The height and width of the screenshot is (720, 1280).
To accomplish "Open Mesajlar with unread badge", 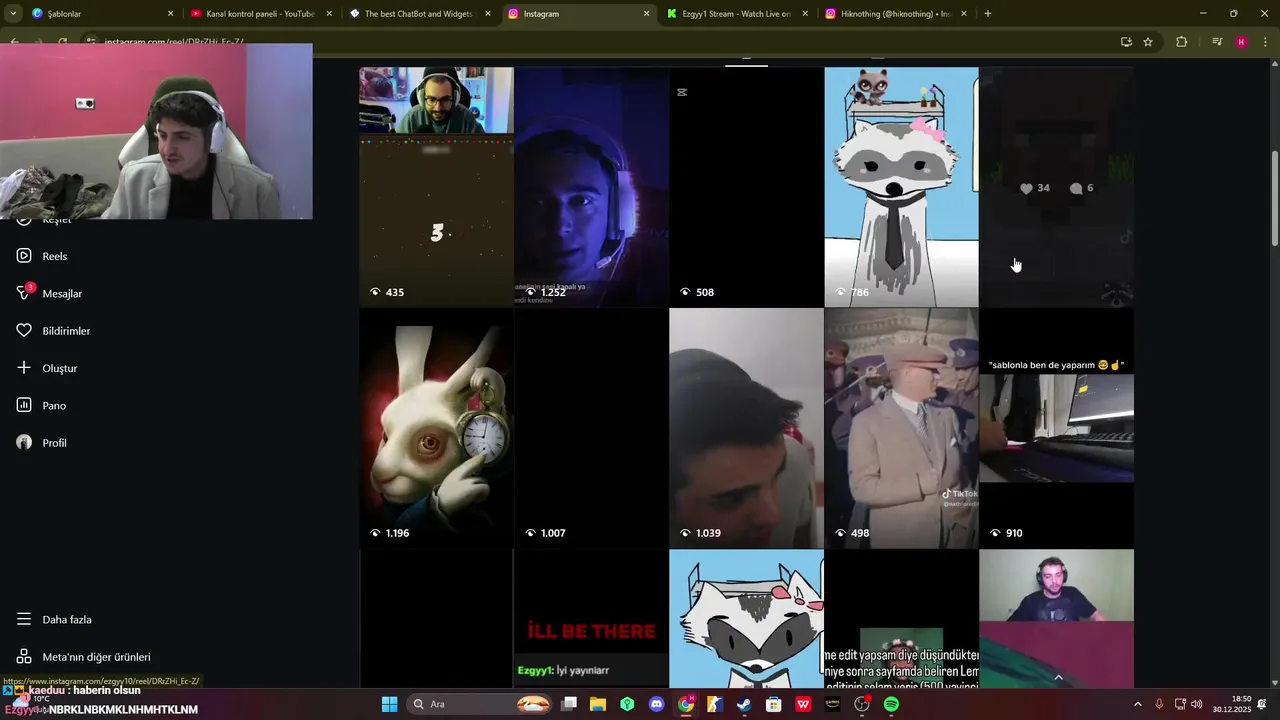I will tap(49, 293).
